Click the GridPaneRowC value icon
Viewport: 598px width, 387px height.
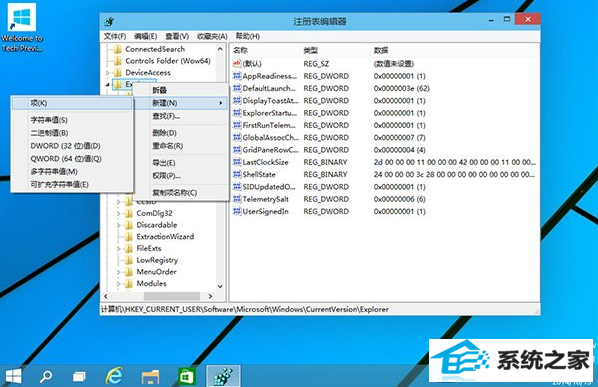[237, 150]
